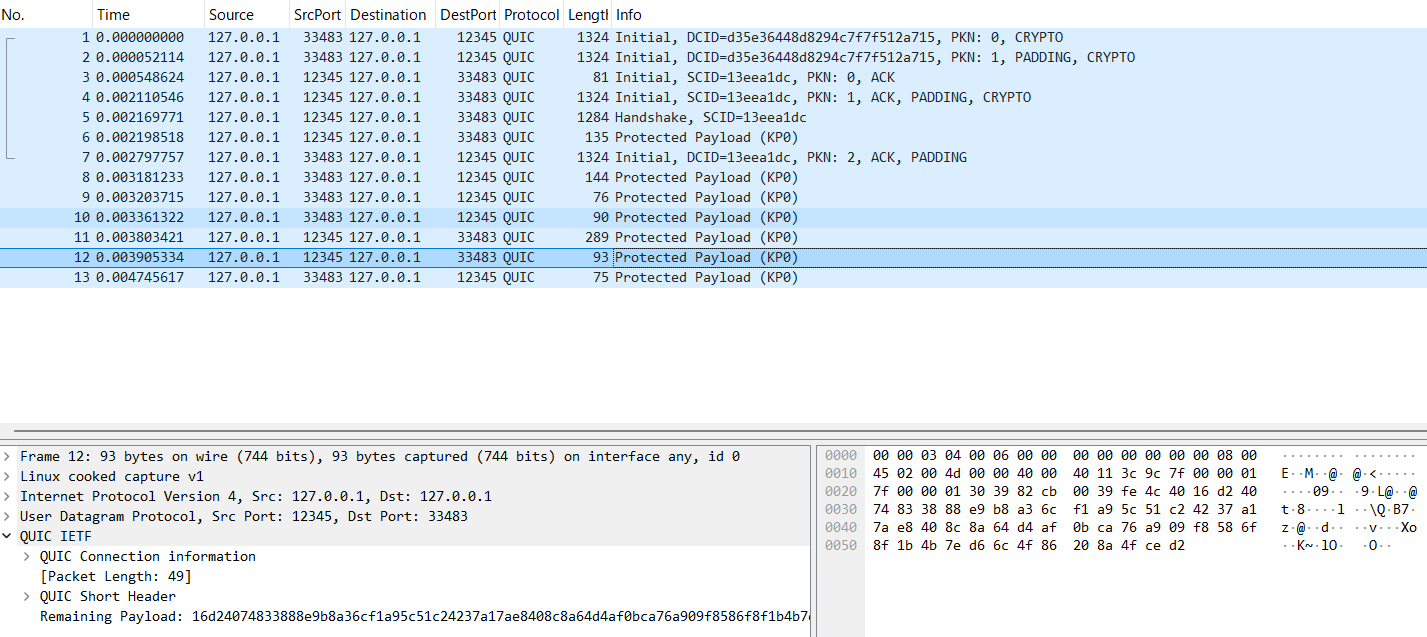Click hex offset 0040 row
The width and height of the screenshot is (1427, 637).
point(841,528)
